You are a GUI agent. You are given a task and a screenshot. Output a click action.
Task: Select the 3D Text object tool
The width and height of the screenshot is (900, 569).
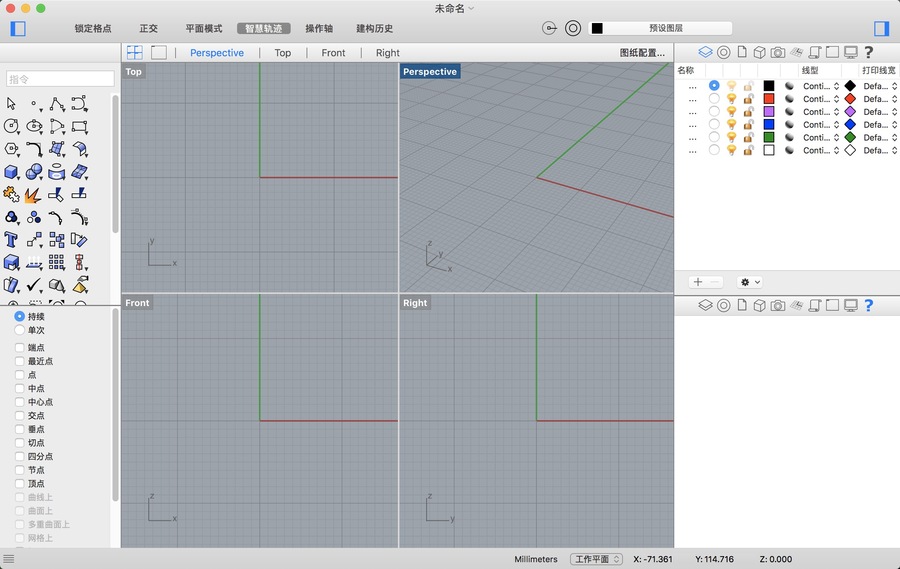point(11,239)
